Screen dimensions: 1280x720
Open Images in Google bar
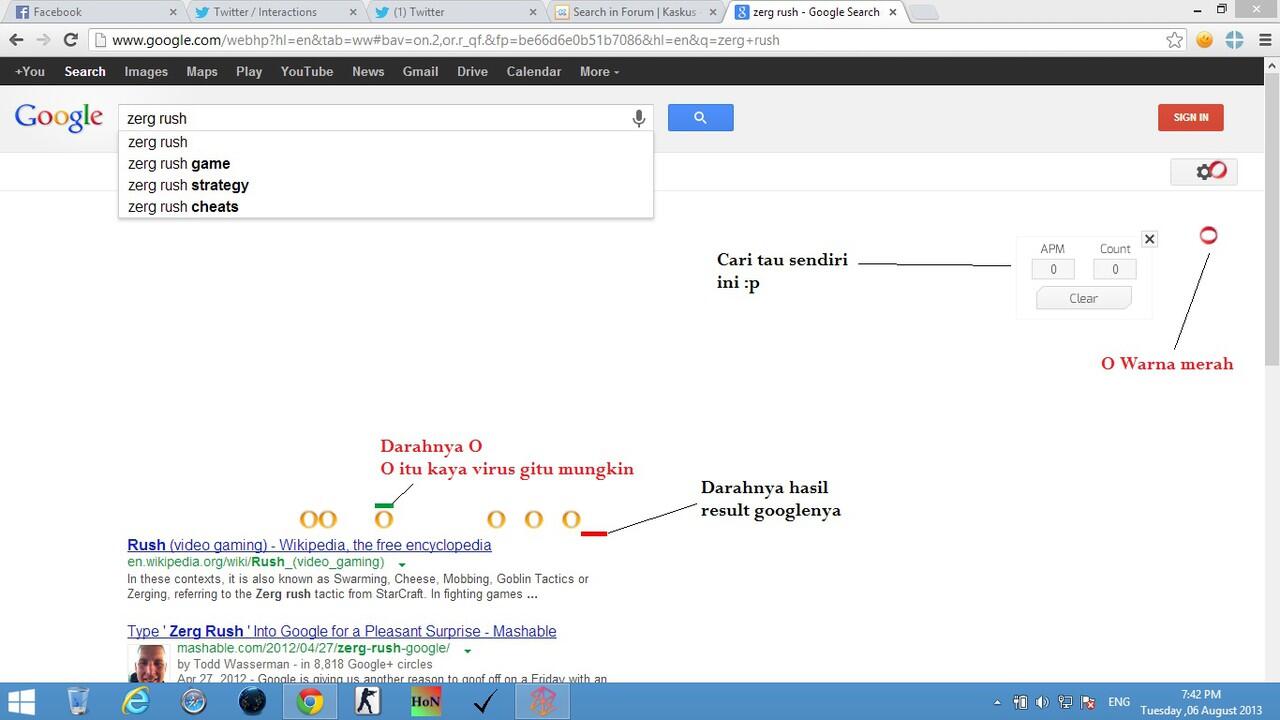click(146, 71)
